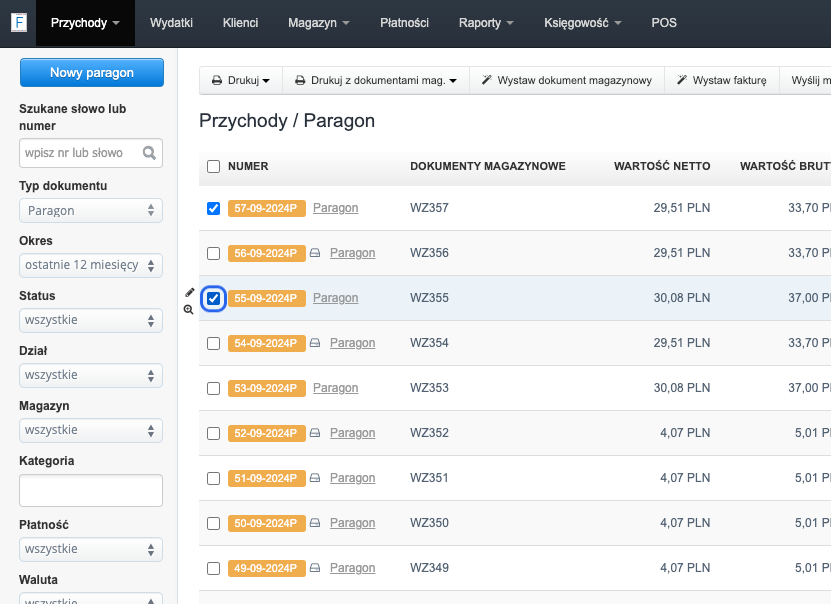The height and width of the screenshot is (604, 831).
Task: Open the POS menu item
Action: 664,23
